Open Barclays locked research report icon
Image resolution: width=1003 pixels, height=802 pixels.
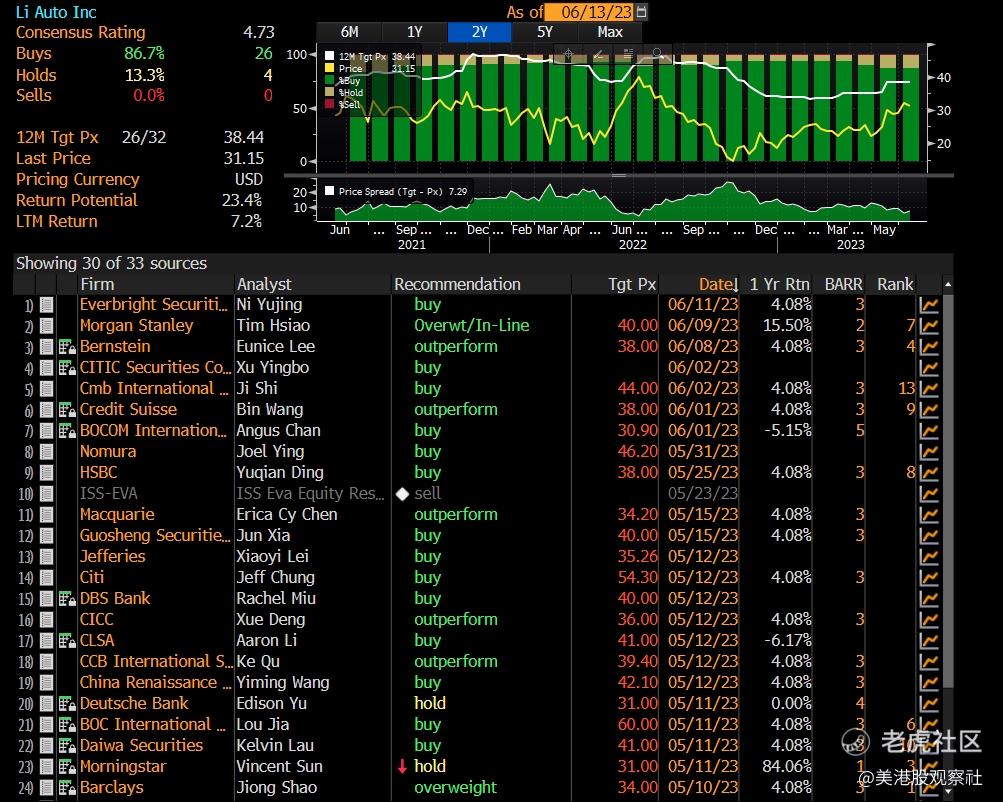[x=67, y=787]
